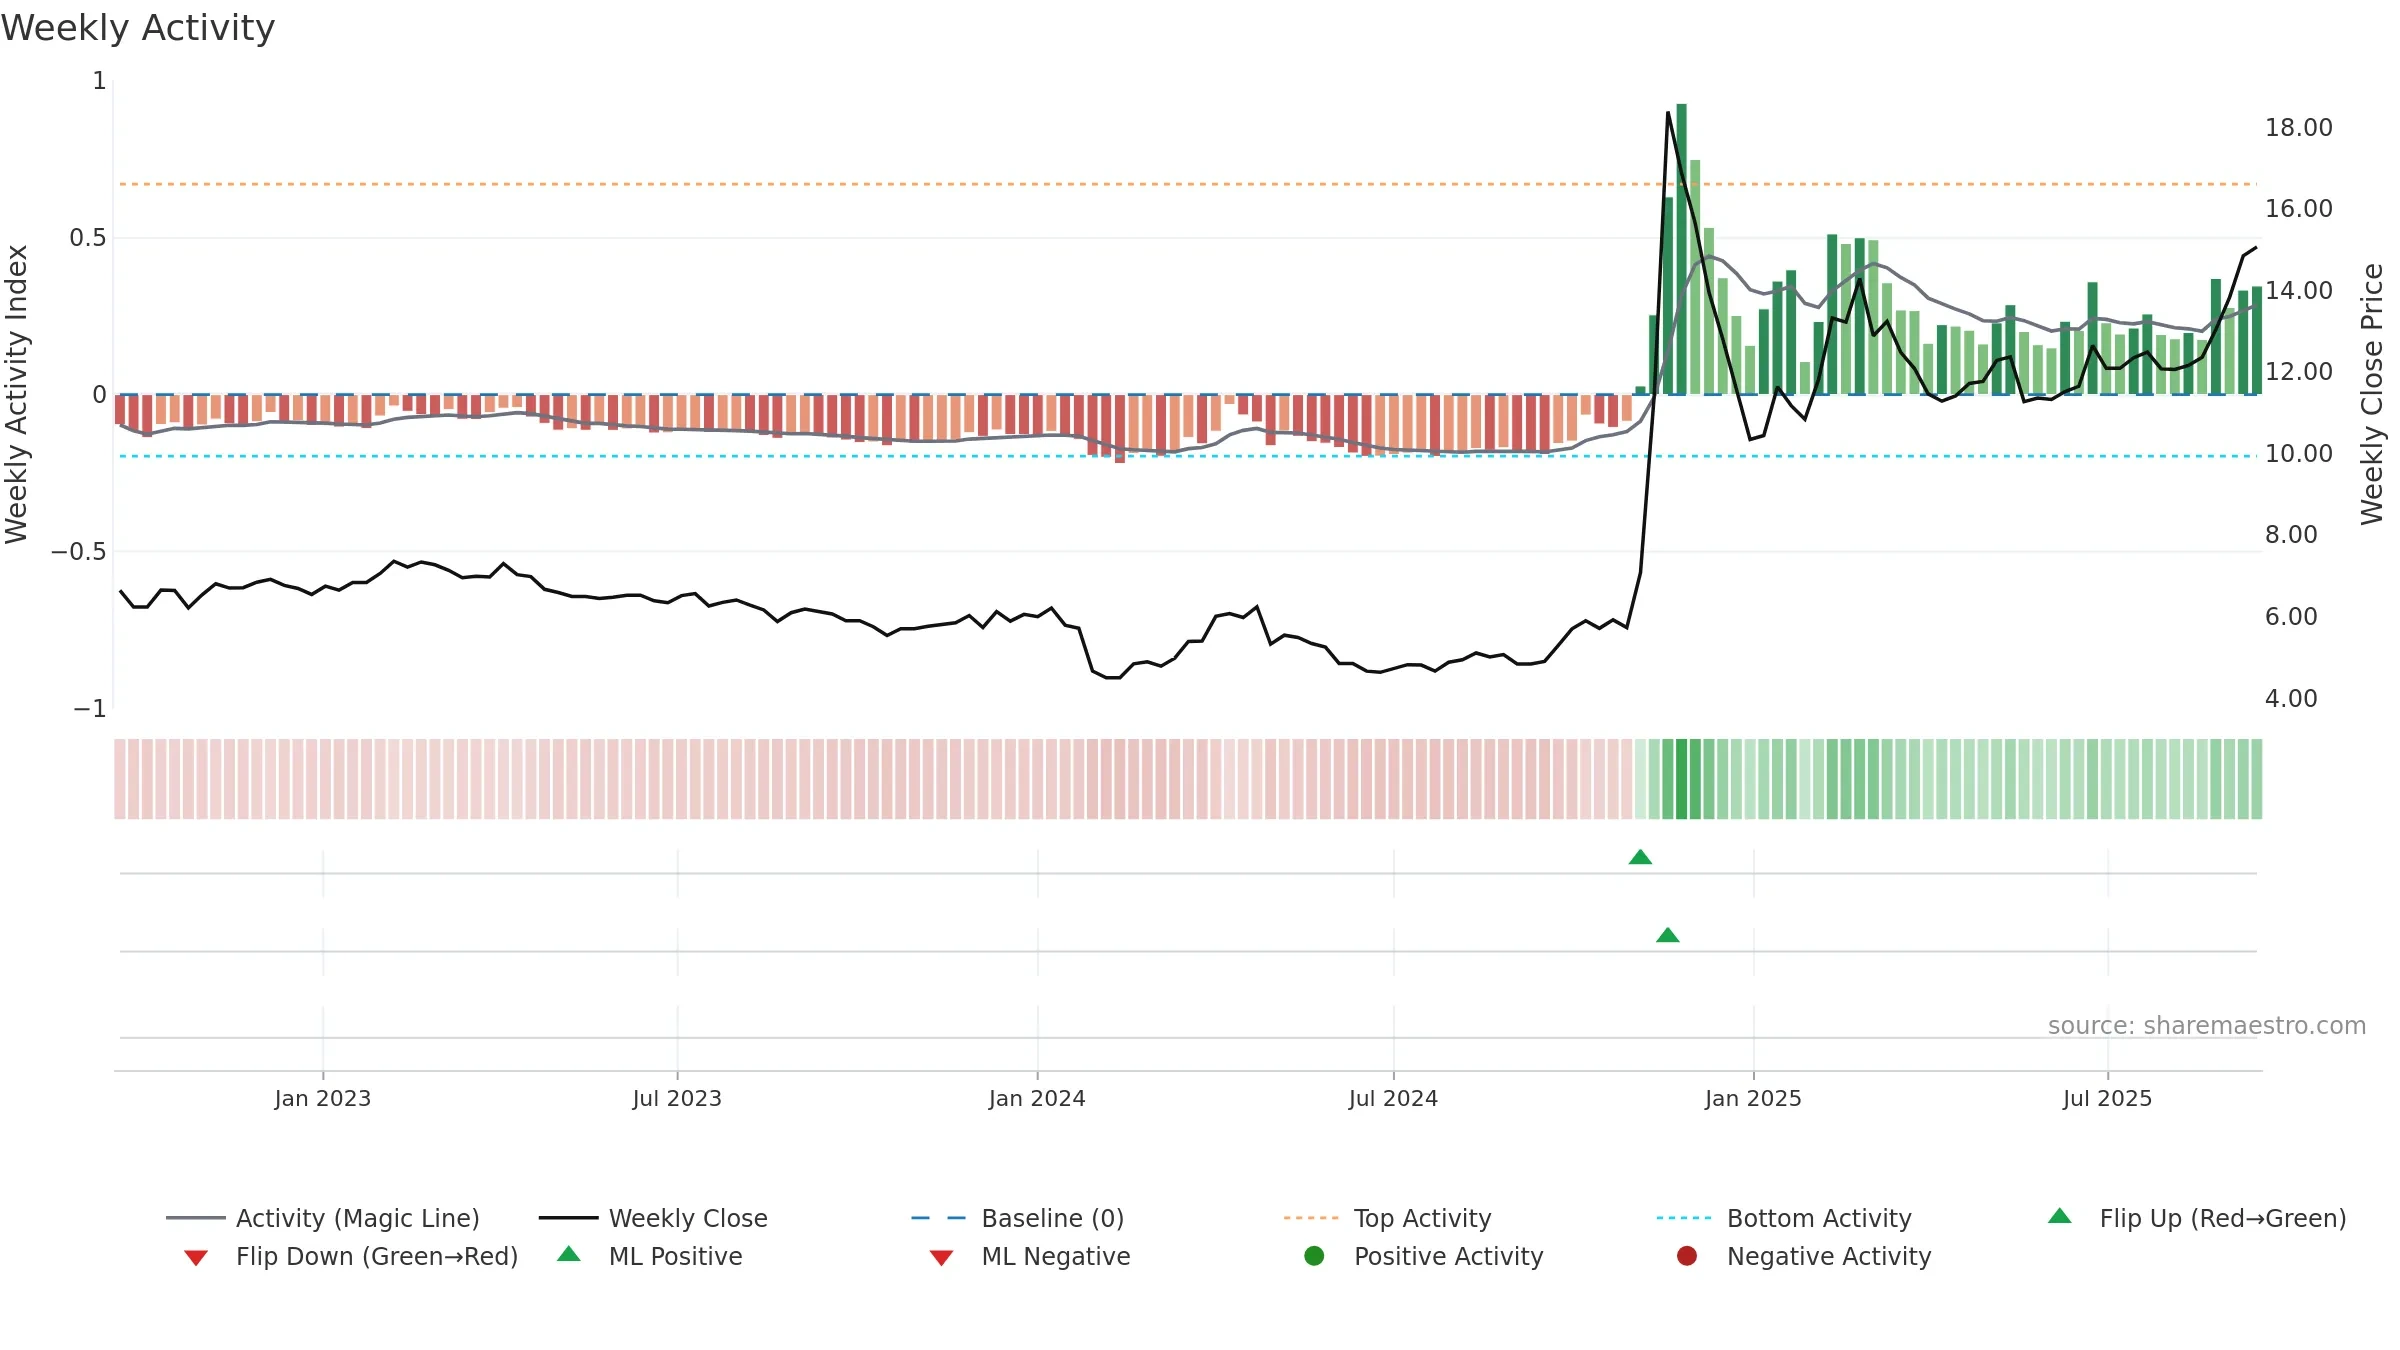Toggle Bottom Activity legend entry
Image resolution: width=2400 pixels, height=1350 pixels.
click(x=1784, y=1218)
